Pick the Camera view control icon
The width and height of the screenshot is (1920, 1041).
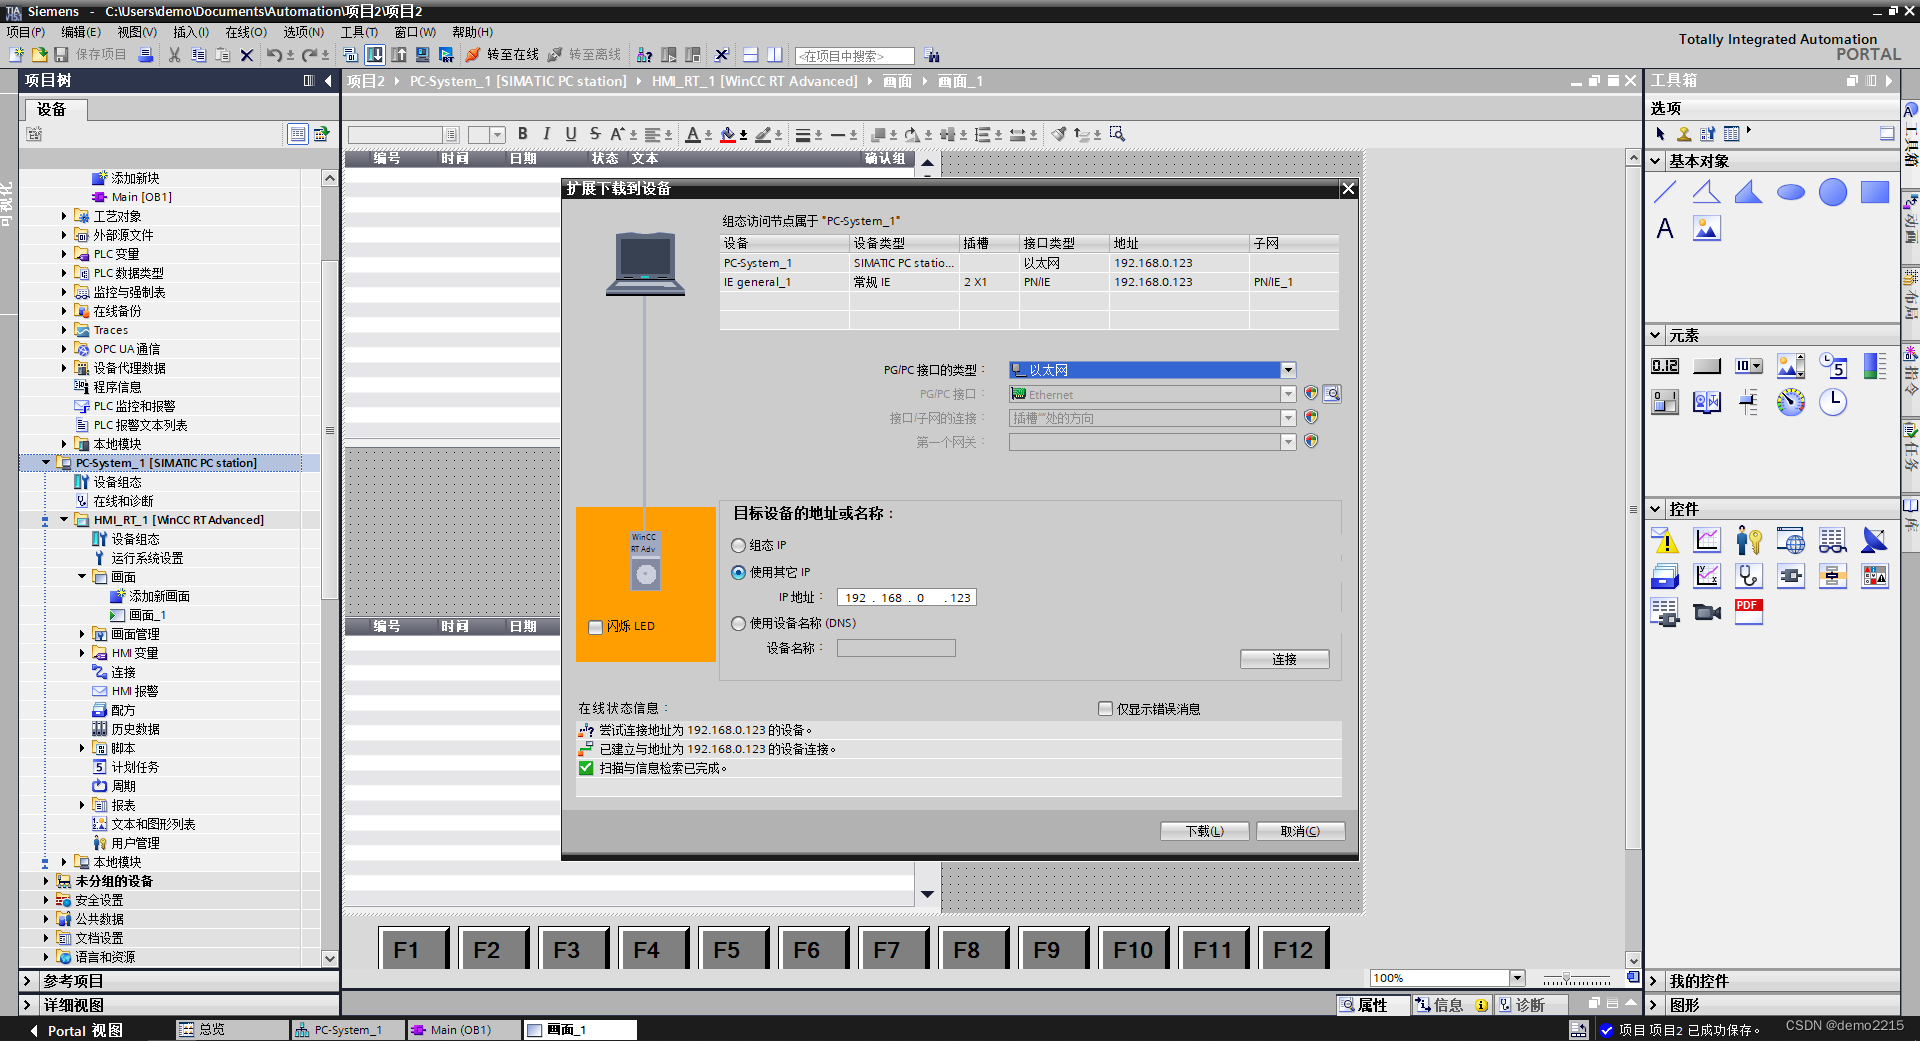coord(1706,612)
